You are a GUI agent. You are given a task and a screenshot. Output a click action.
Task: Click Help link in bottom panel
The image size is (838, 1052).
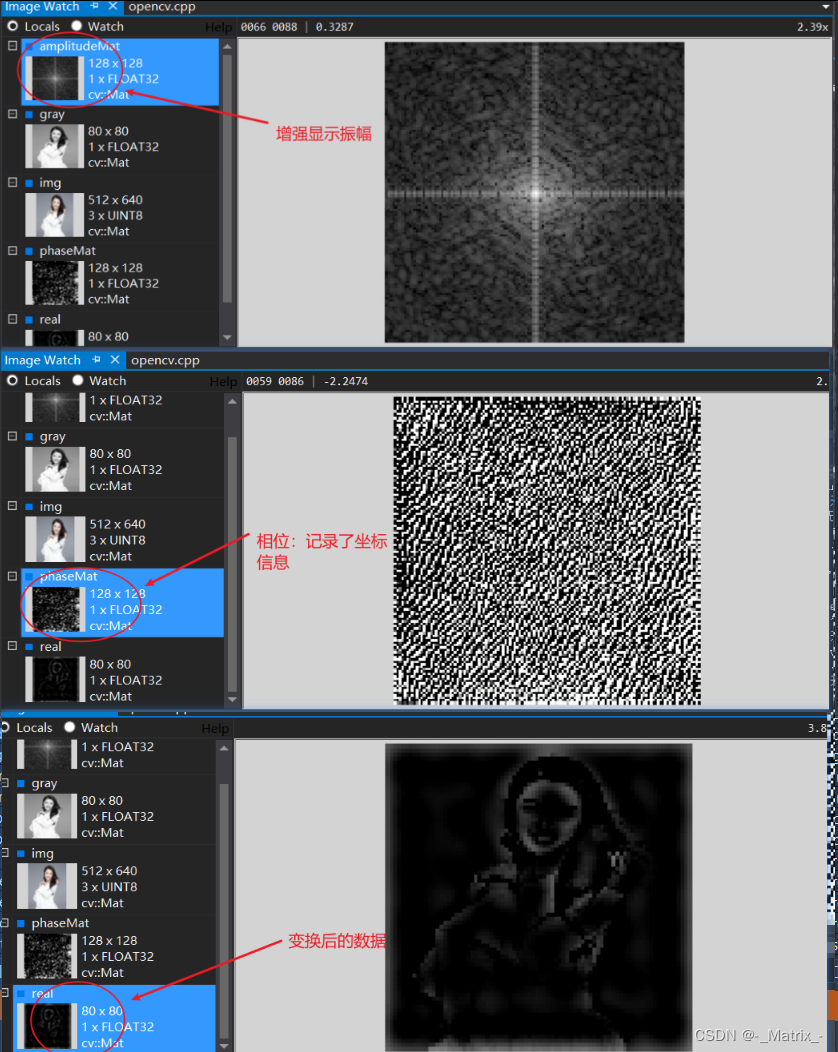click(215, 729)
